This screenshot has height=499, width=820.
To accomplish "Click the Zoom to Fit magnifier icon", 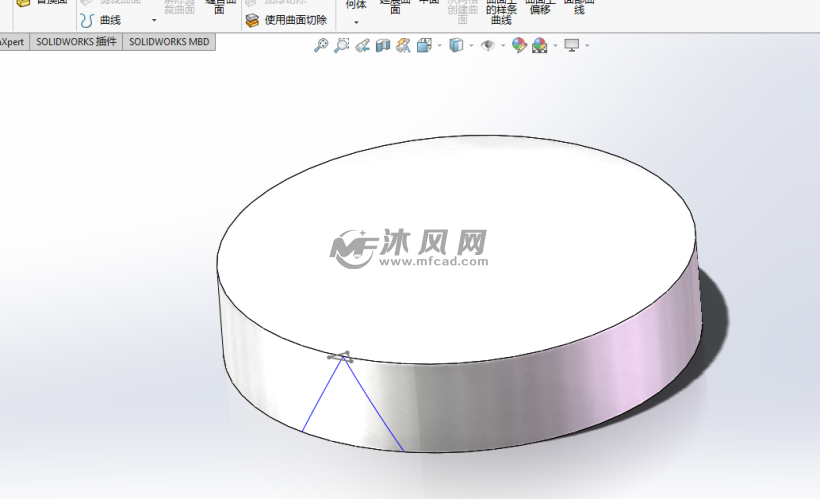I will coord(321,46).
